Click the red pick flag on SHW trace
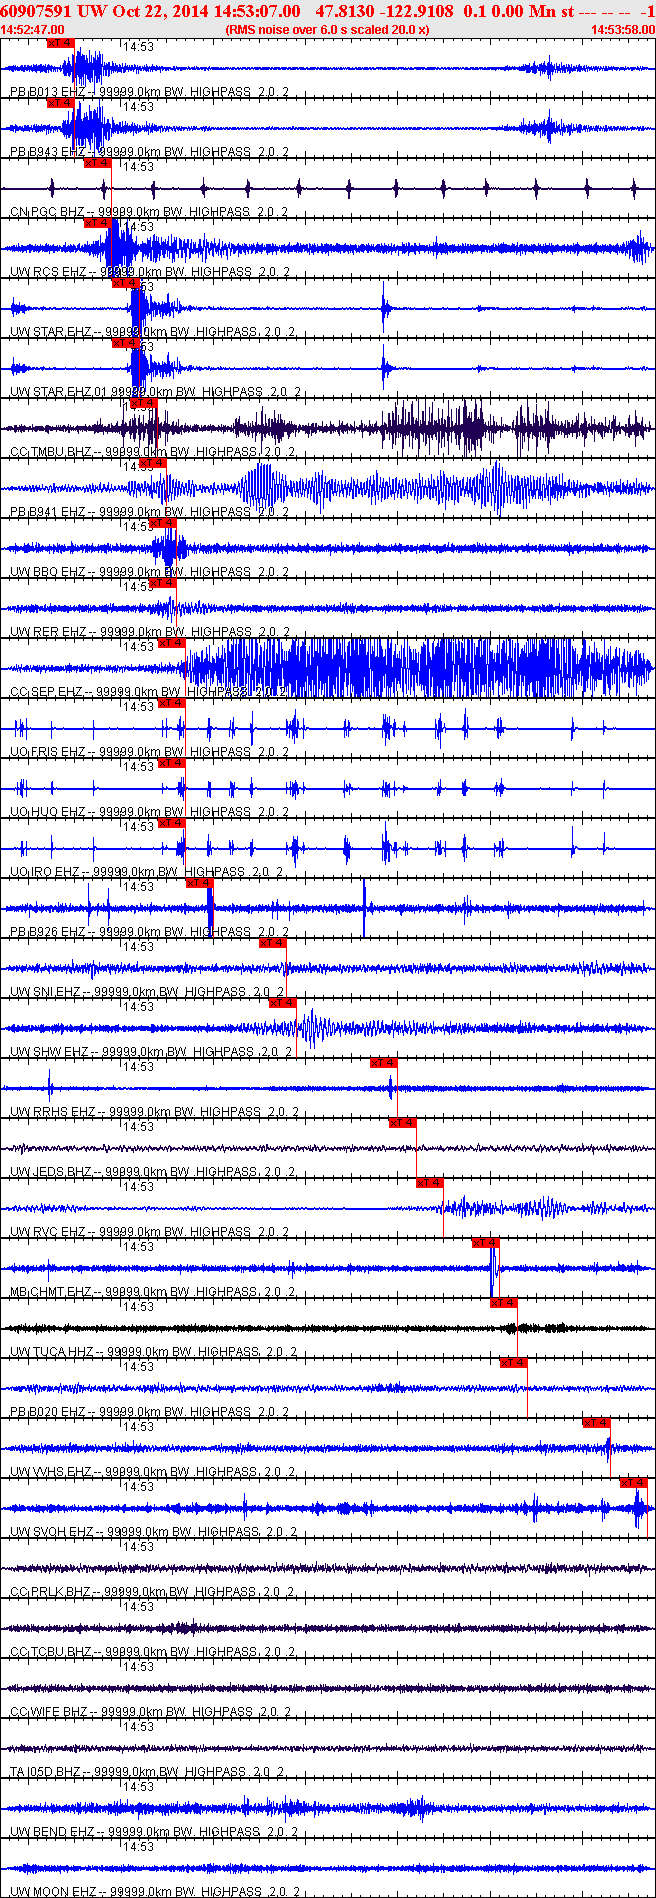 point(283,1003)
